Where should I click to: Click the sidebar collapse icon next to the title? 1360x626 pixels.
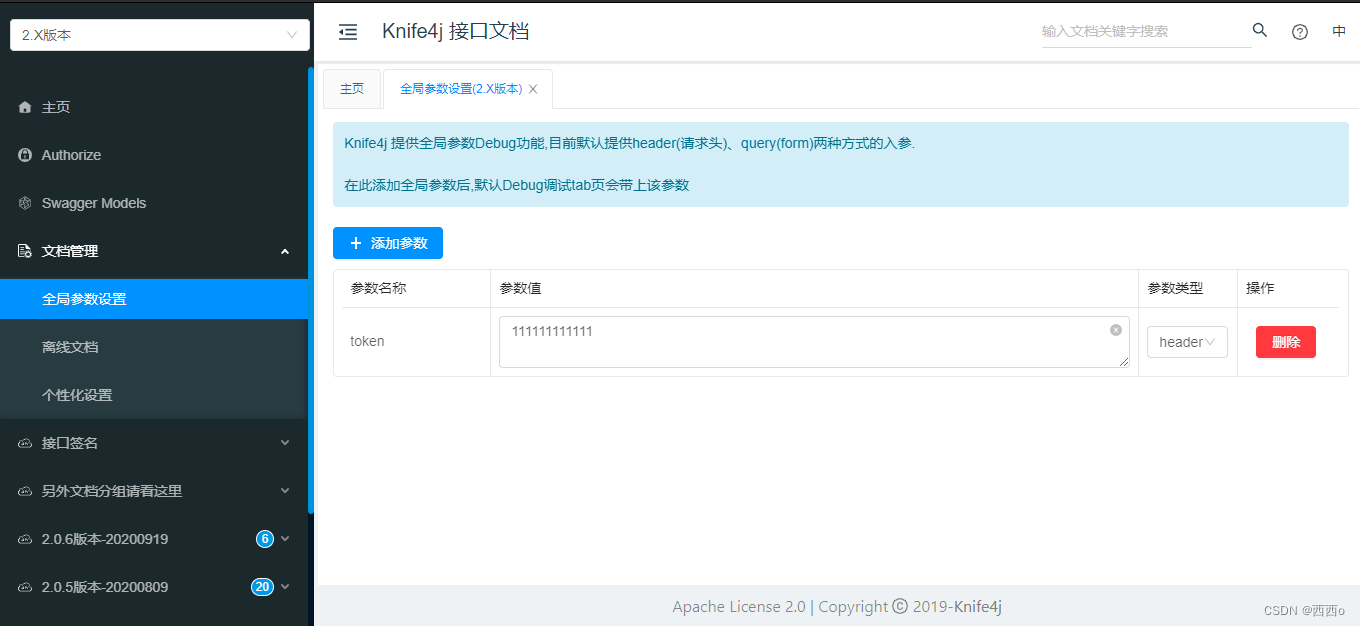point(347,31)
